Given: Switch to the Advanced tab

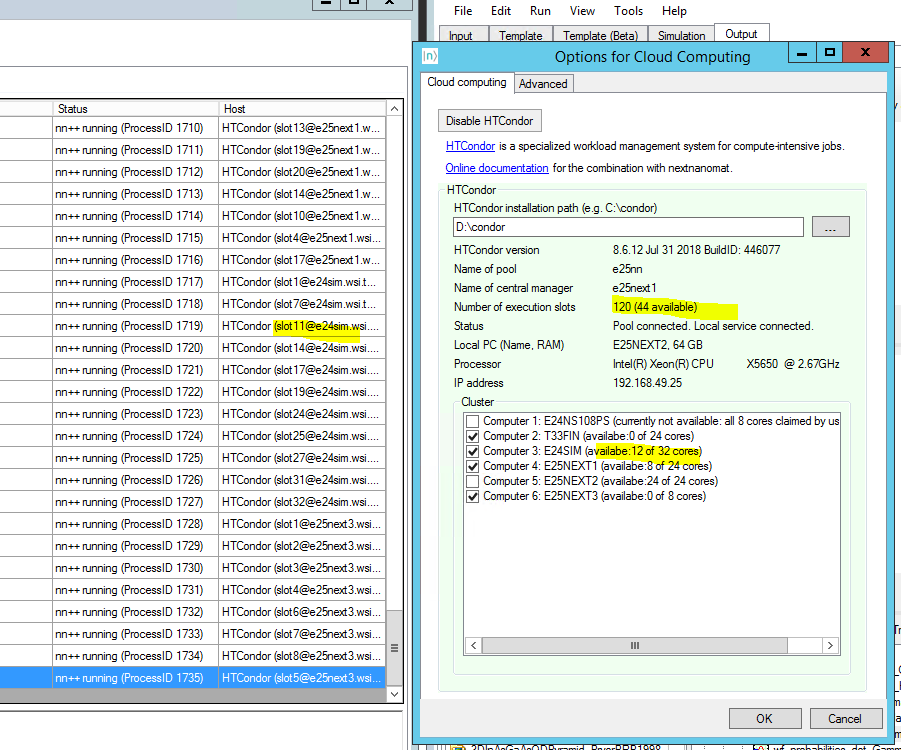Looking at the screenshot, I should tap(543, 84).
